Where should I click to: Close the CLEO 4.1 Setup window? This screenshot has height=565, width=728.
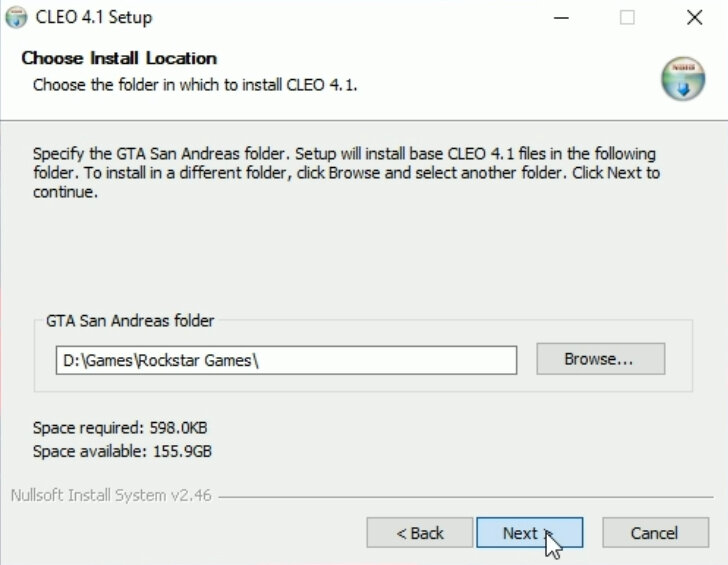[695, 18]
